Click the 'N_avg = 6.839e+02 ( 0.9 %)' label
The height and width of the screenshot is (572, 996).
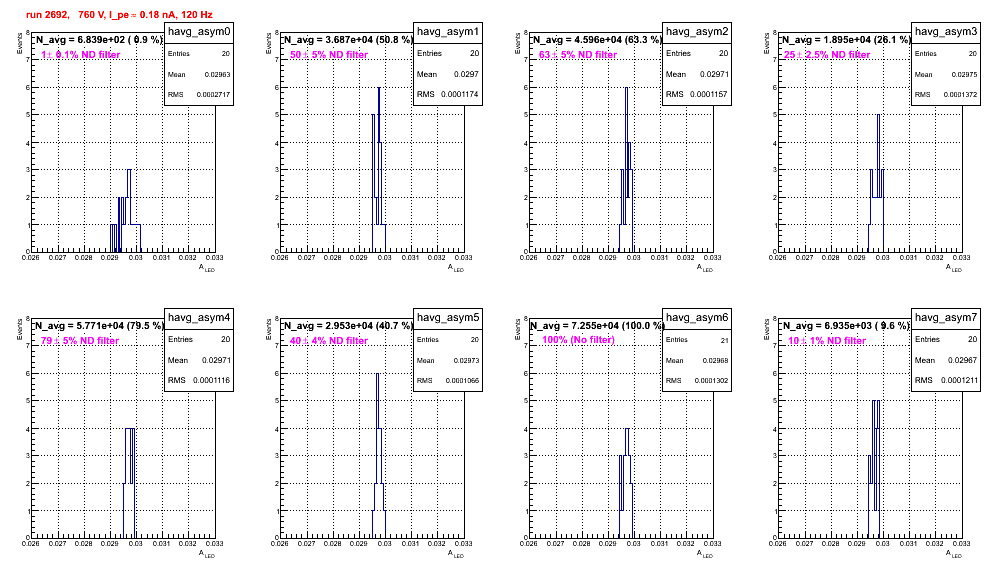click(100, 39)
